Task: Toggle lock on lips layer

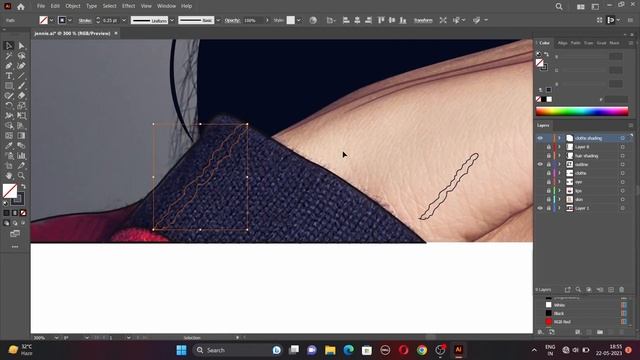Action: [x=549, y=191]
